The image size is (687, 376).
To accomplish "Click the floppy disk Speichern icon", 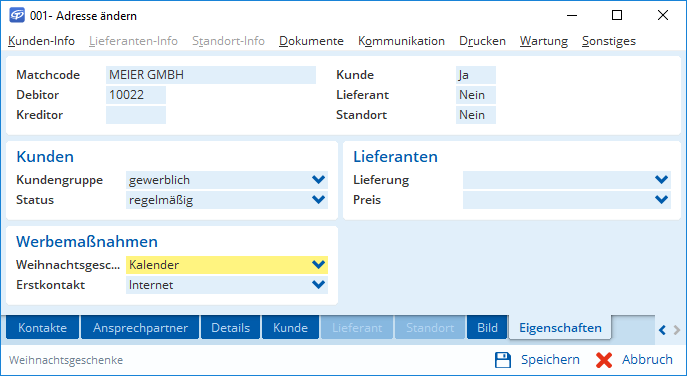I will point(503,360).
